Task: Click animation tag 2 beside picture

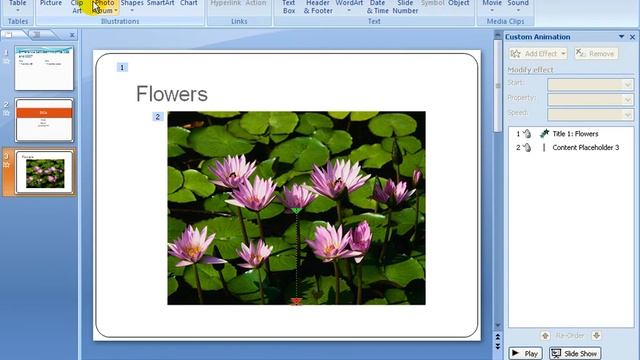Action: tap(158, 117)
